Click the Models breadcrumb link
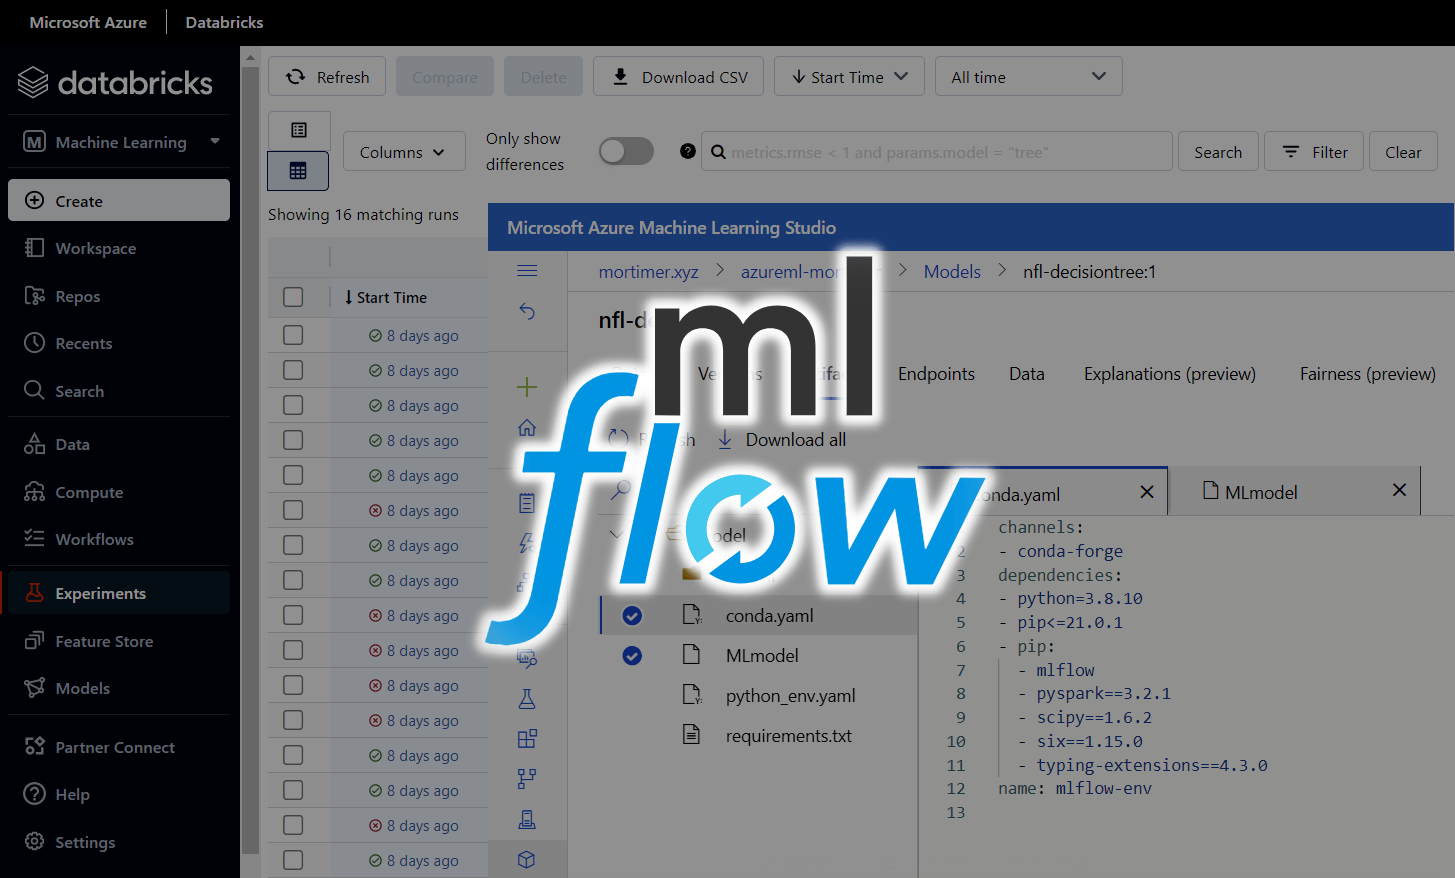This screenshot has width=1455, height=878. point(952,272)
